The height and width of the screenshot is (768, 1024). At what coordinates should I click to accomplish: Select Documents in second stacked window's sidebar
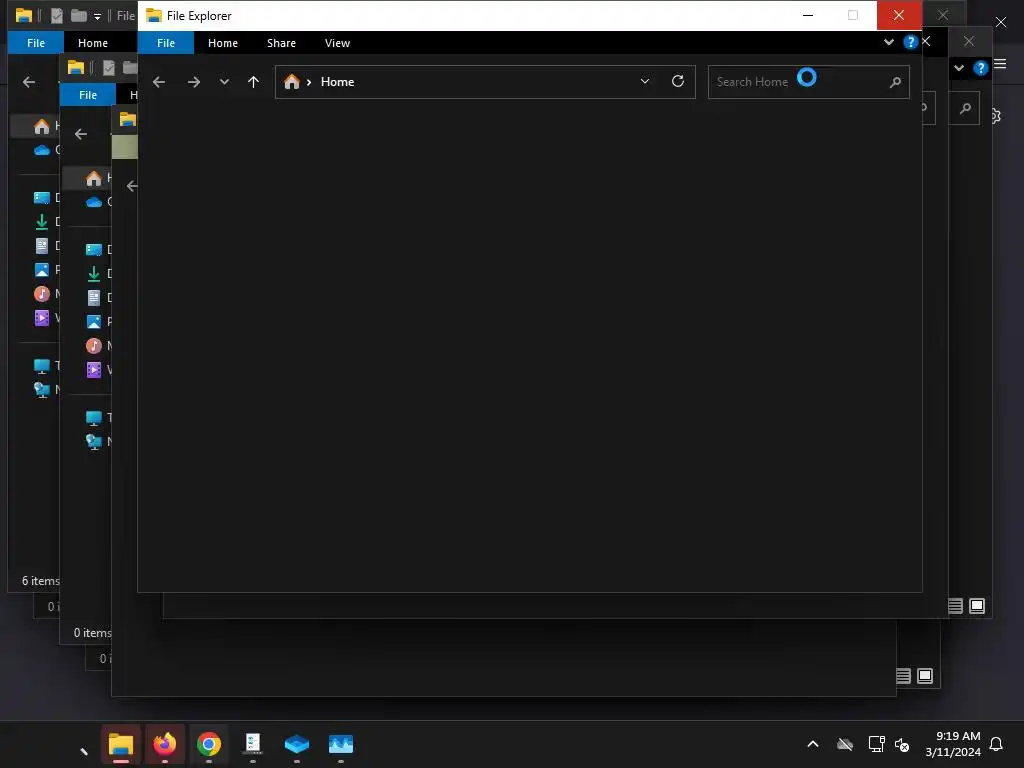(94, 298)
